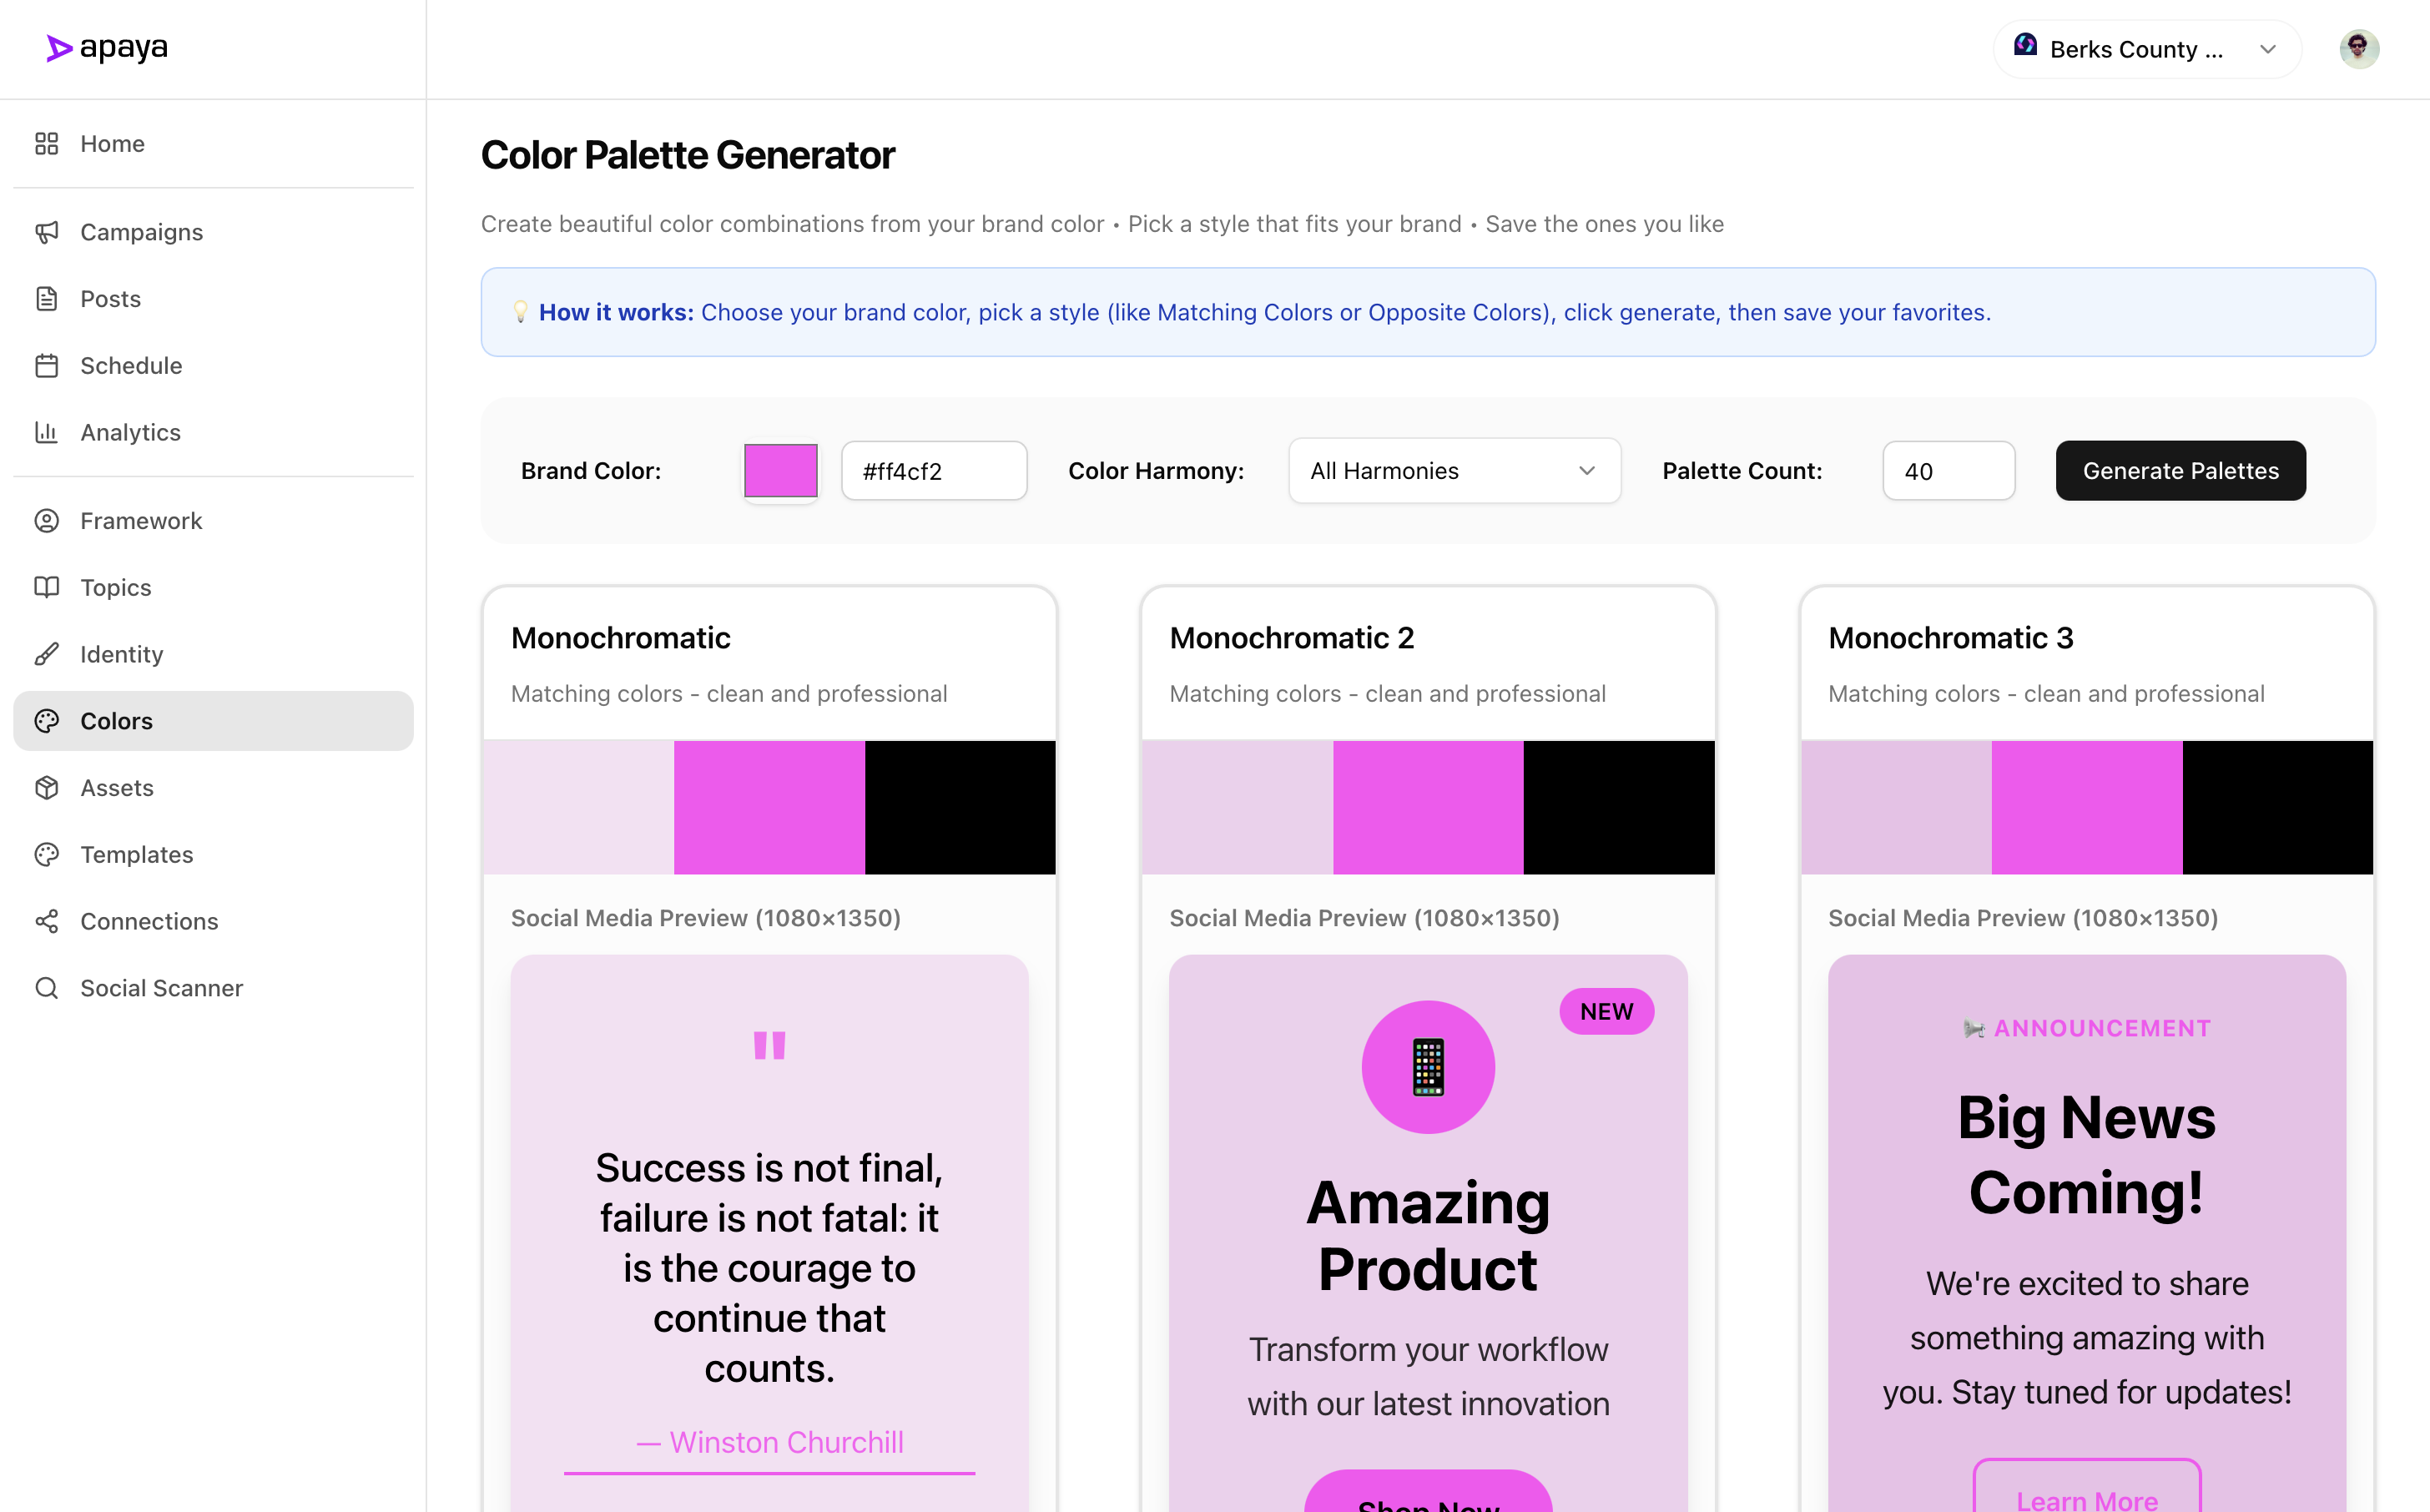Click the Palette Count number field
The height and width of the screenshot is (1512, 2430).
[x=1947, y=471]
